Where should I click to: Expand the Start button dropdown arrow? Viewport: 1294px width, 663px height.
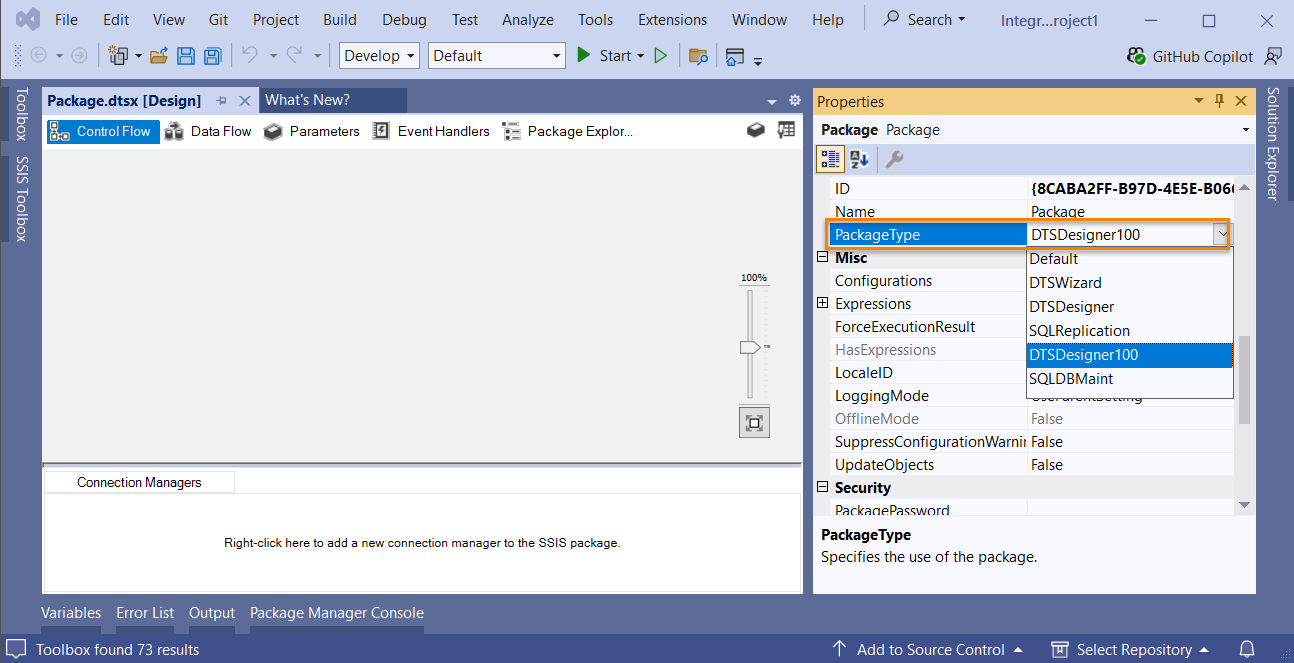coord(640,56)
